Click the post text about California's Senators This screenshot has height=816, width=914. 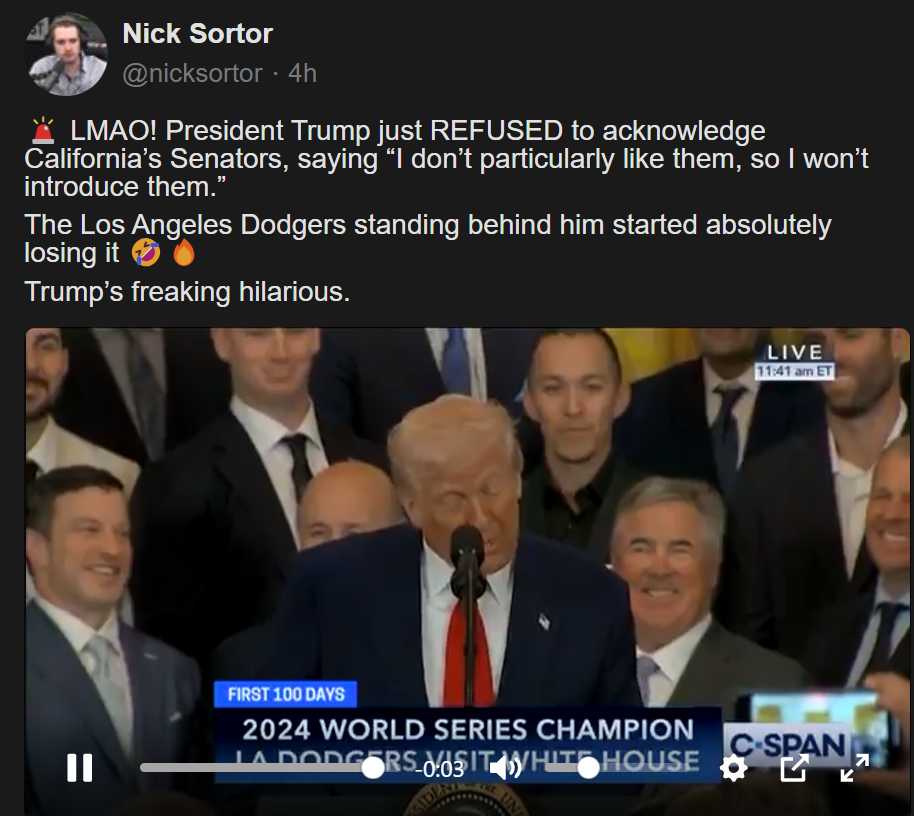coord(446,158)
